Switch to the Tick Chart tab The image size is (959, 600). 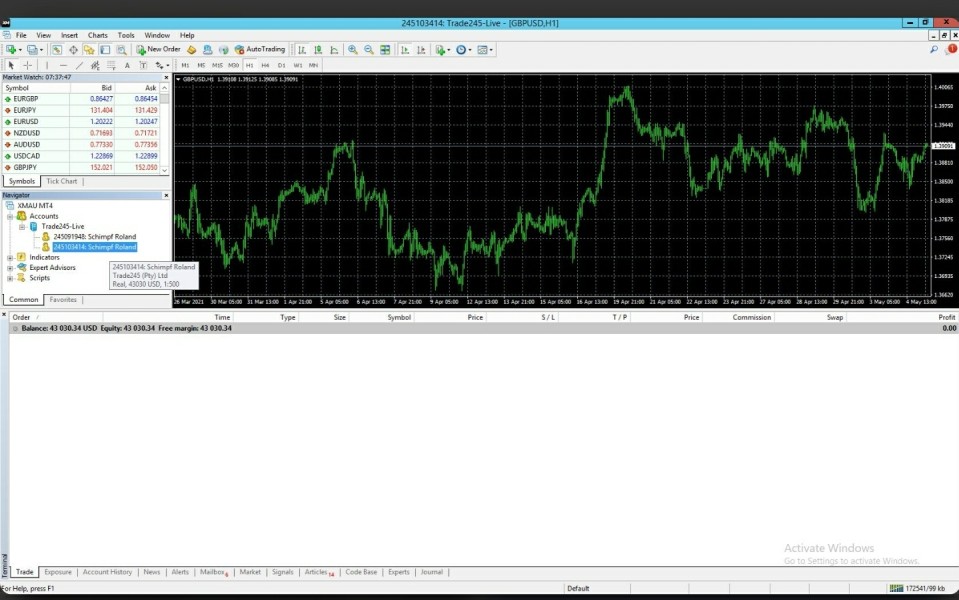pos(62,181)
